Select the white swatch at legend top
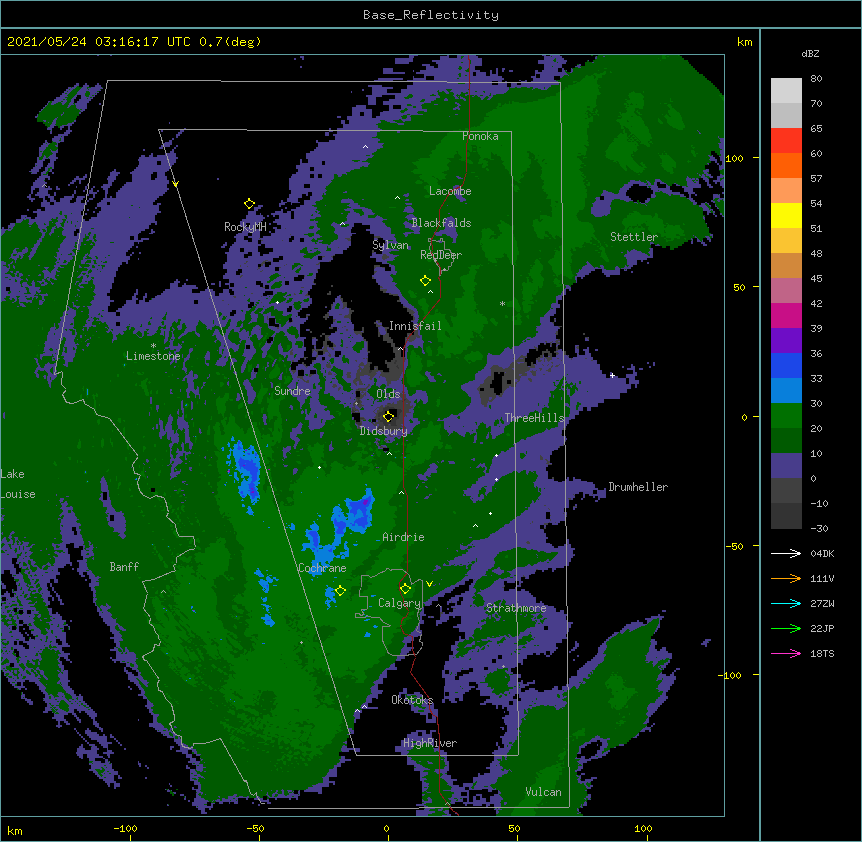Viewport: 862px width, 842px height. click(786, 90)
